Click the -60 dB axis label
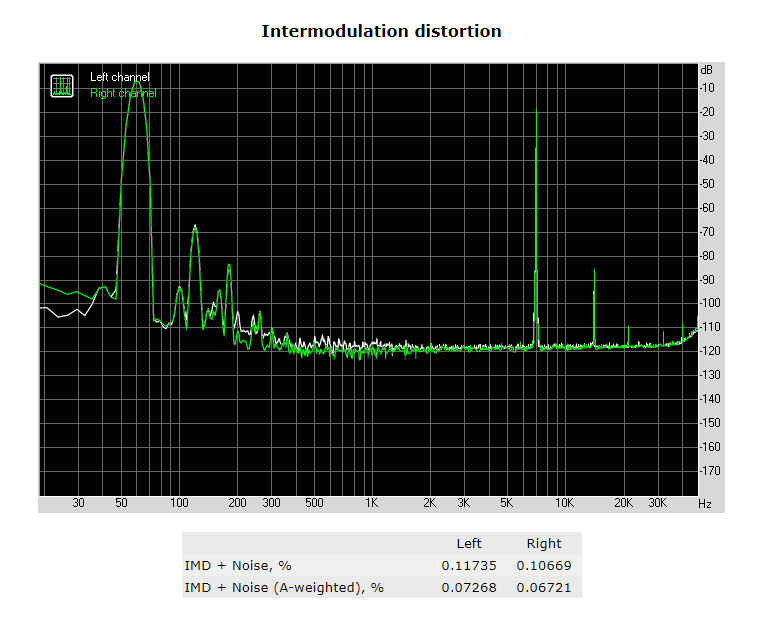The image size is (773, 641). tap(707, 208)
